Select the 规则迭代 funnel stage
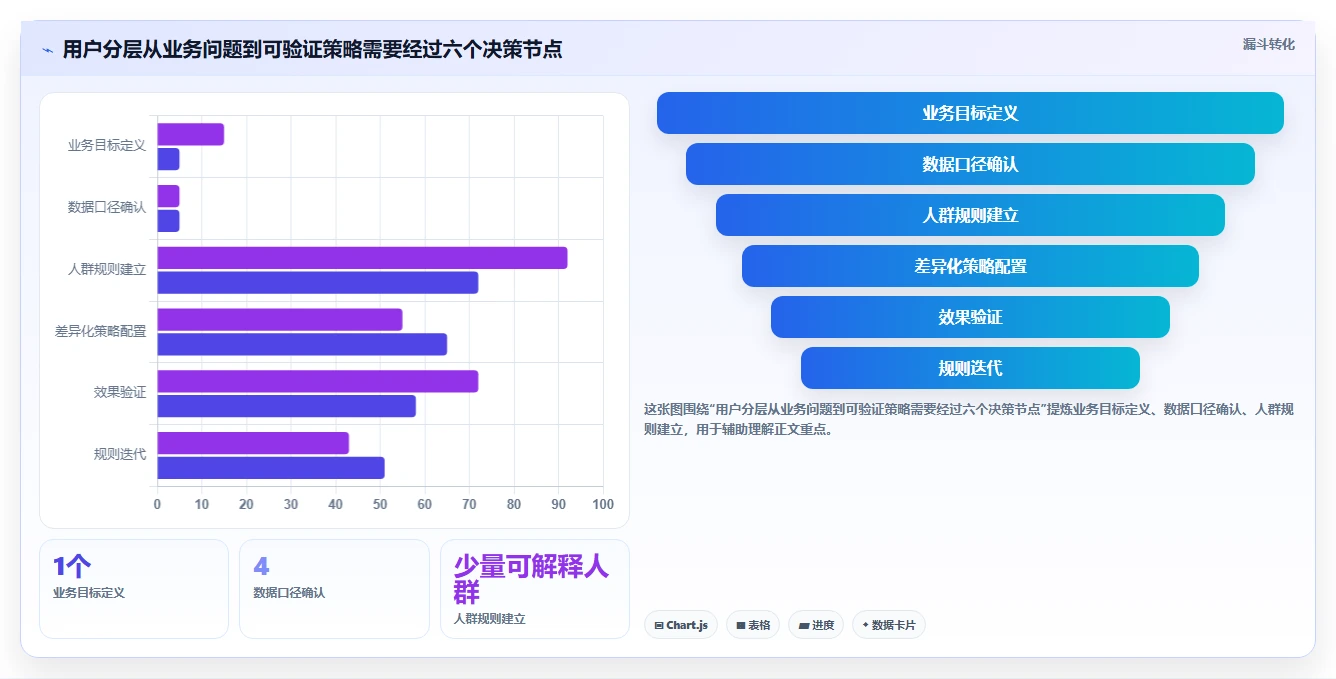The width and height of the screenshot is (1336, 679). click(x=970, y=368)
